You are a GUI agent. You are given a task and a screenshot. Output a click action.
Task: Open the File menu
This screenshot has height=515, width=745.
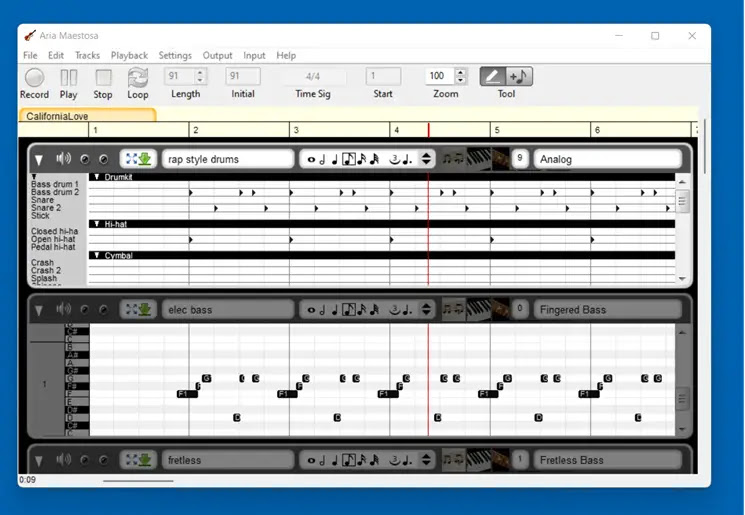click(30, 55)
